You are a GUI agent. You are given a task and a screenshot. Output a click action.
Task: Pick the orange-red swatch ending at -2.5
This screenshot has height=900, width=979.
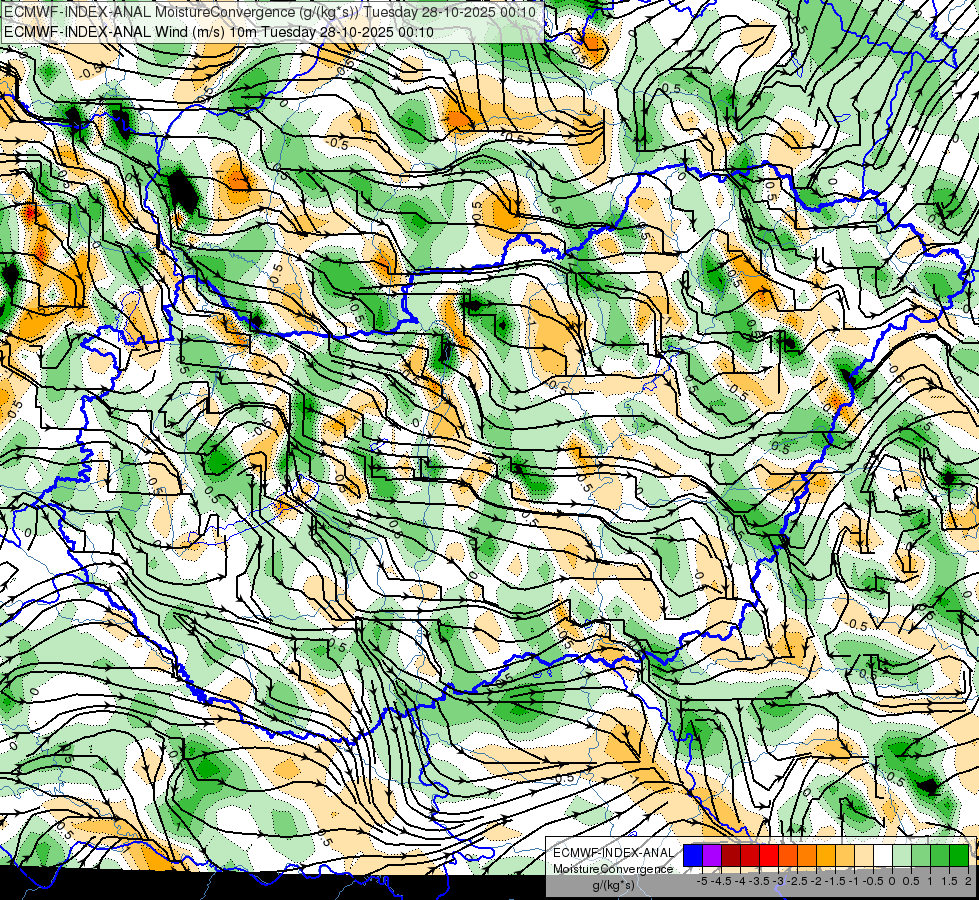click(788, 856)
